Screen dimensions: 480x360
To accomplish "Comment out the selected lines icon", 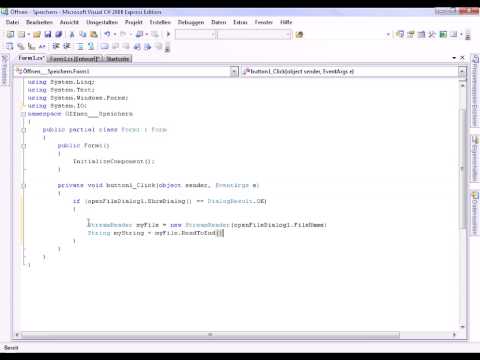I will tap(80, 46).
